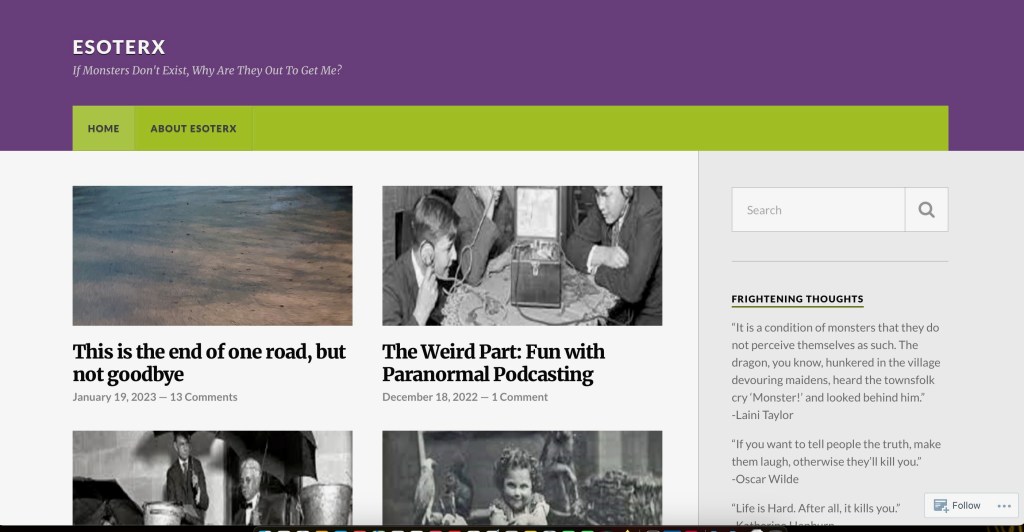
Task: Open 'The Weird Part: Fun with Paranormal Podcasting'
Action: pos(493,363)
